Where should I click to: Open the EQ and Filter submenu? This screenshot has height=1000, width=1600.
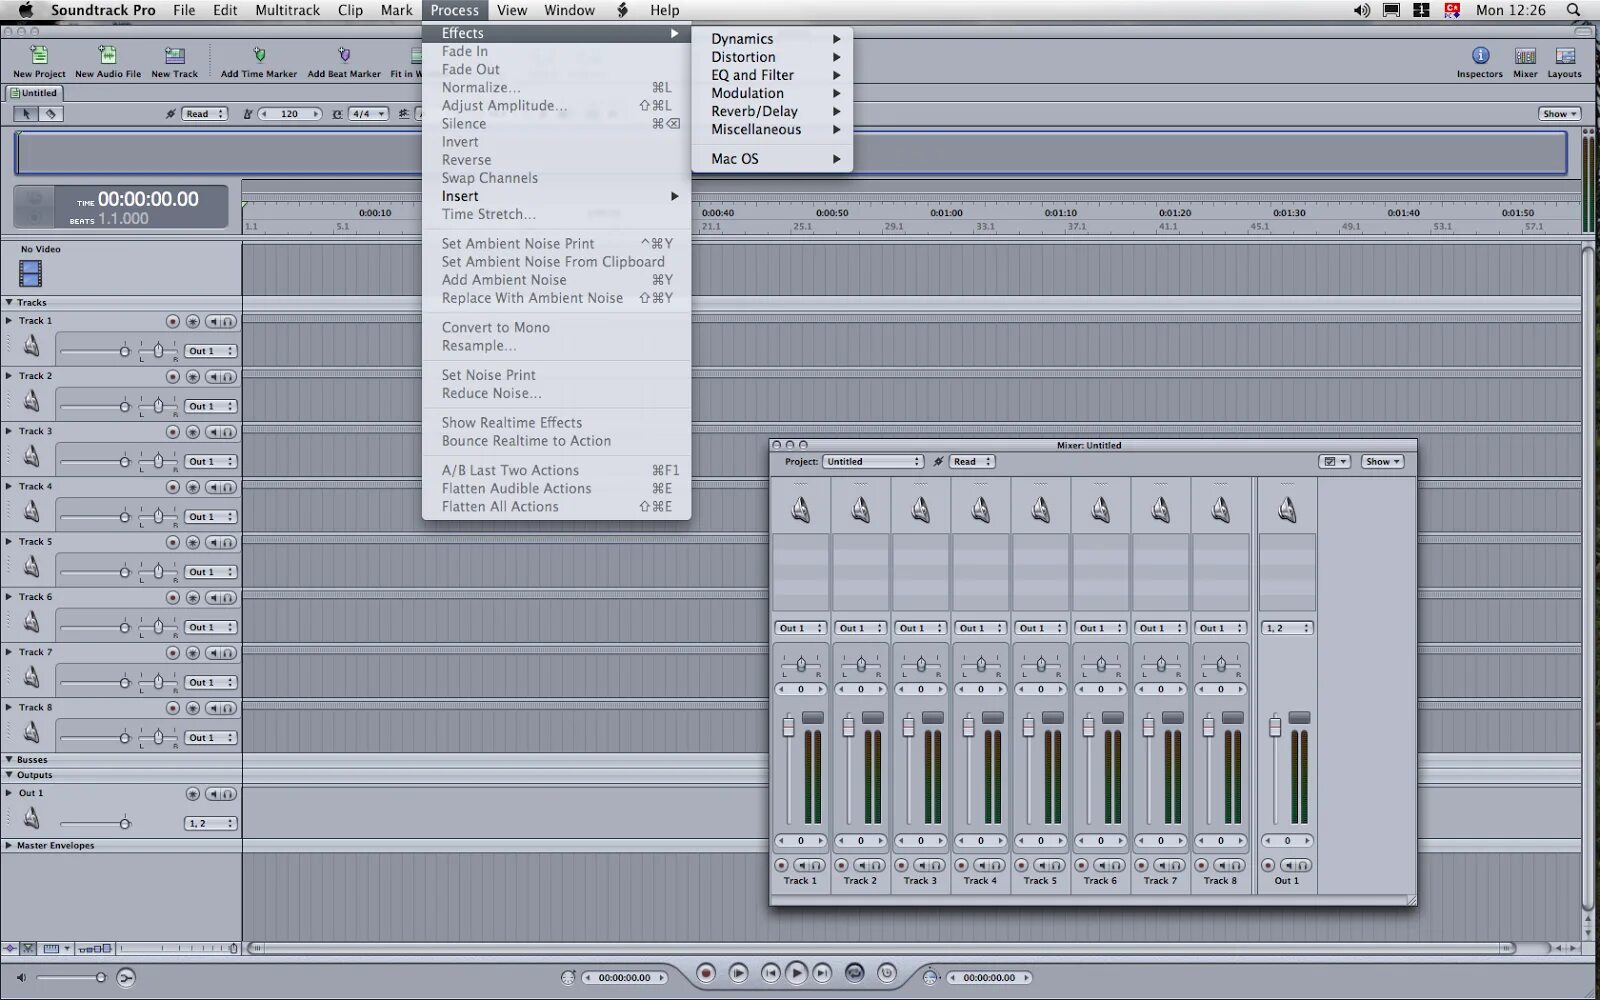772,75
